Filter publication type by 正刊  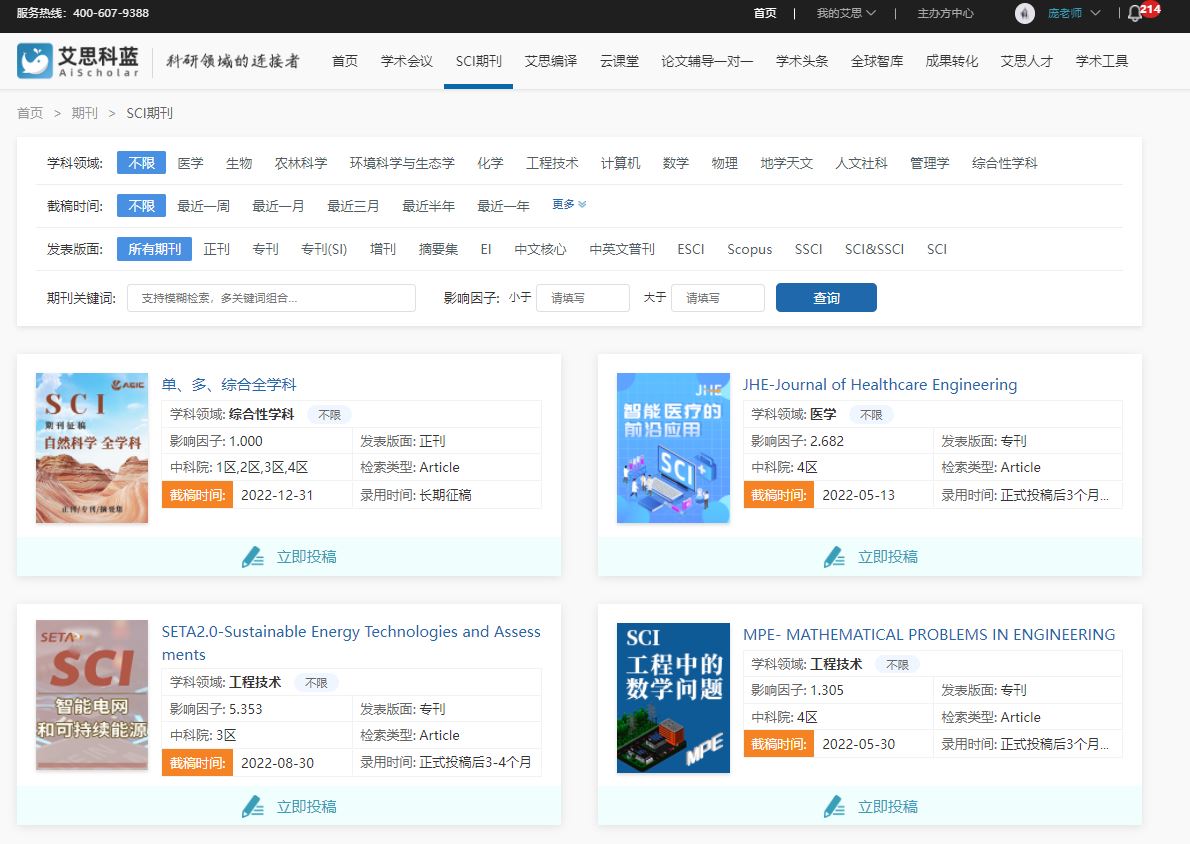click(x=216, y=249)
